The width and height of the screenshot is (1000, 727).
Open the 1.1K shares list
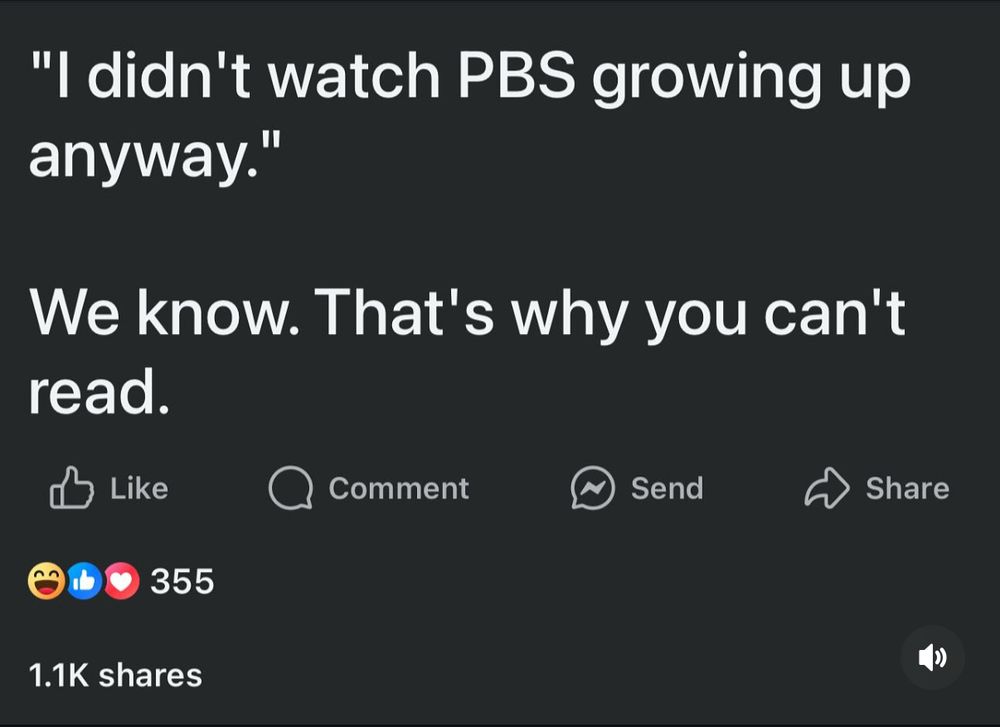[115, 675]
